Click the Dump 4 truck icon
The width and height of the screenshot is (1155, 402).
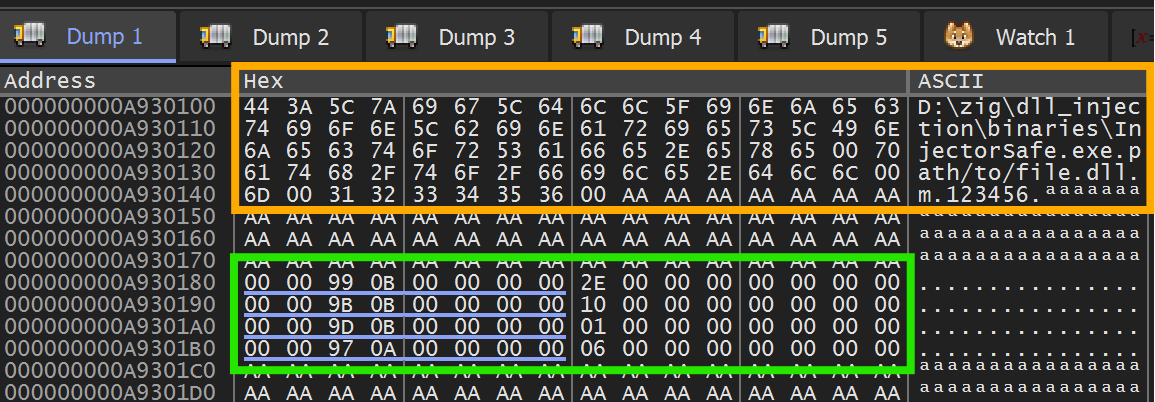pyautogui.click(x=588, y=34)
